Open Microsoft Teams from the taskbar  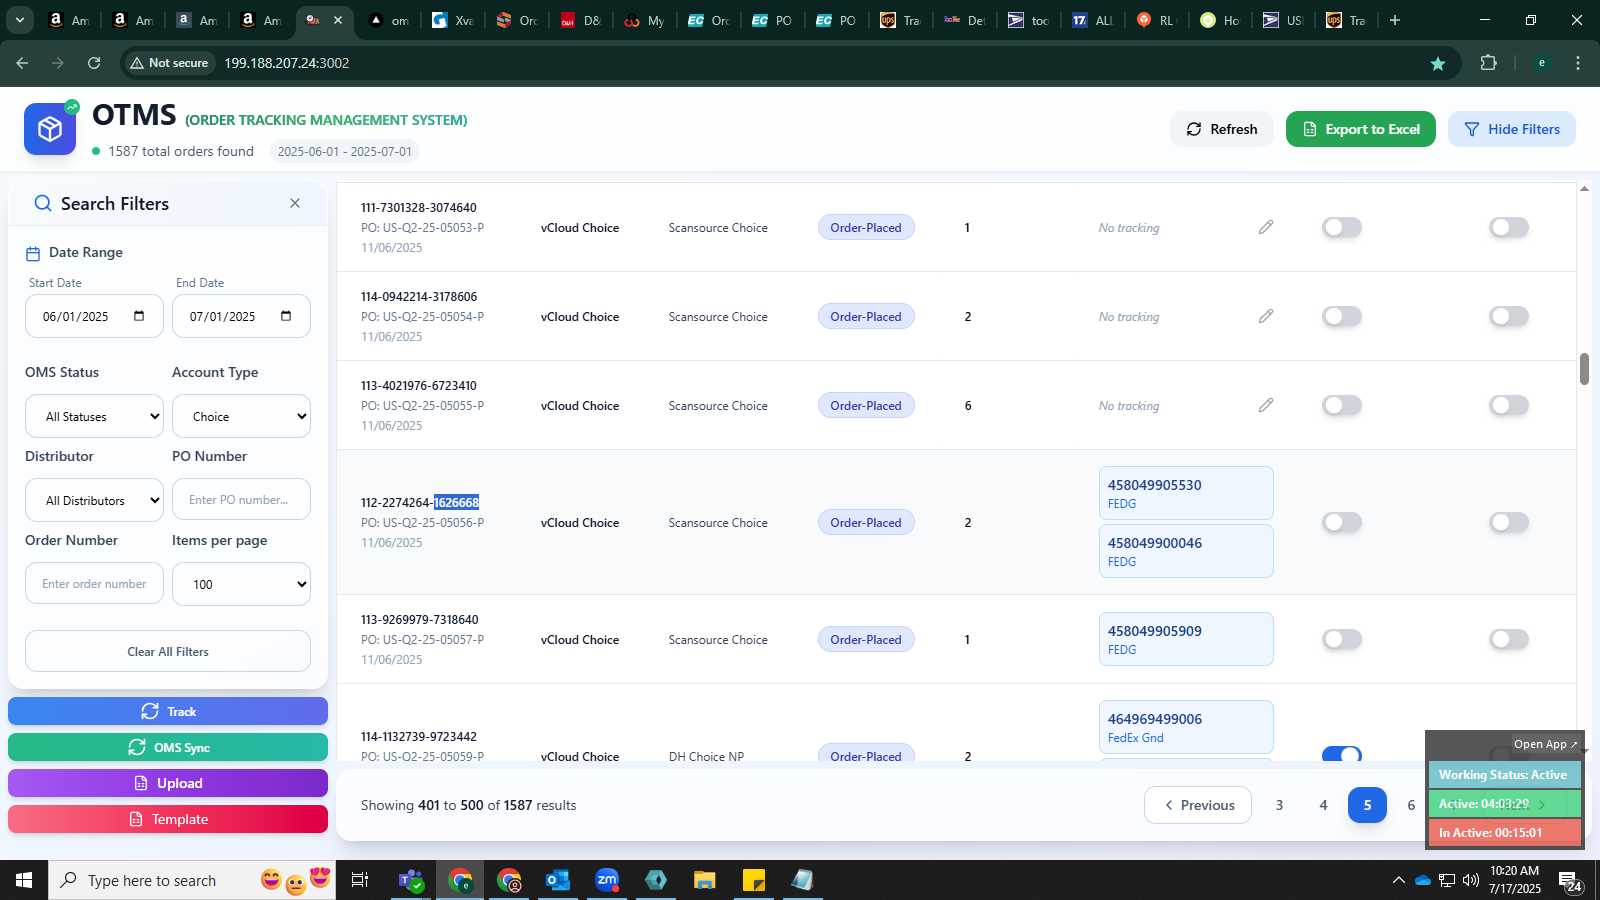click(x=410, y=880)
